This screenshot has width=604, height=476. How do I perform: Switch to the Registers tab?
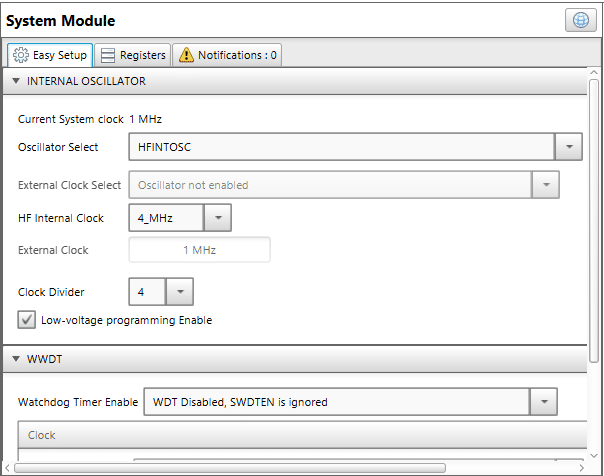tap(133, 55)
